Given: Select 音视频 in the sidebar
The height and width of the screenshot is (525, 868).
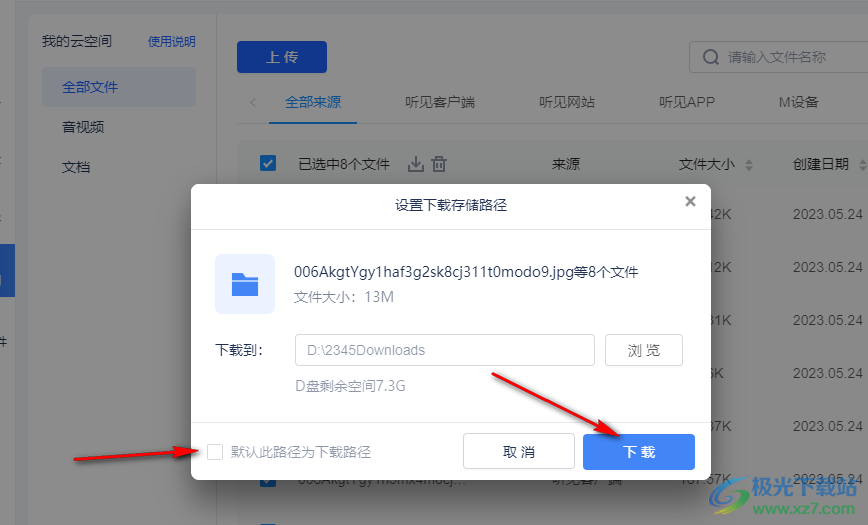Looking at the screenshot, I should pyautogui.click(x=83, y=127).
